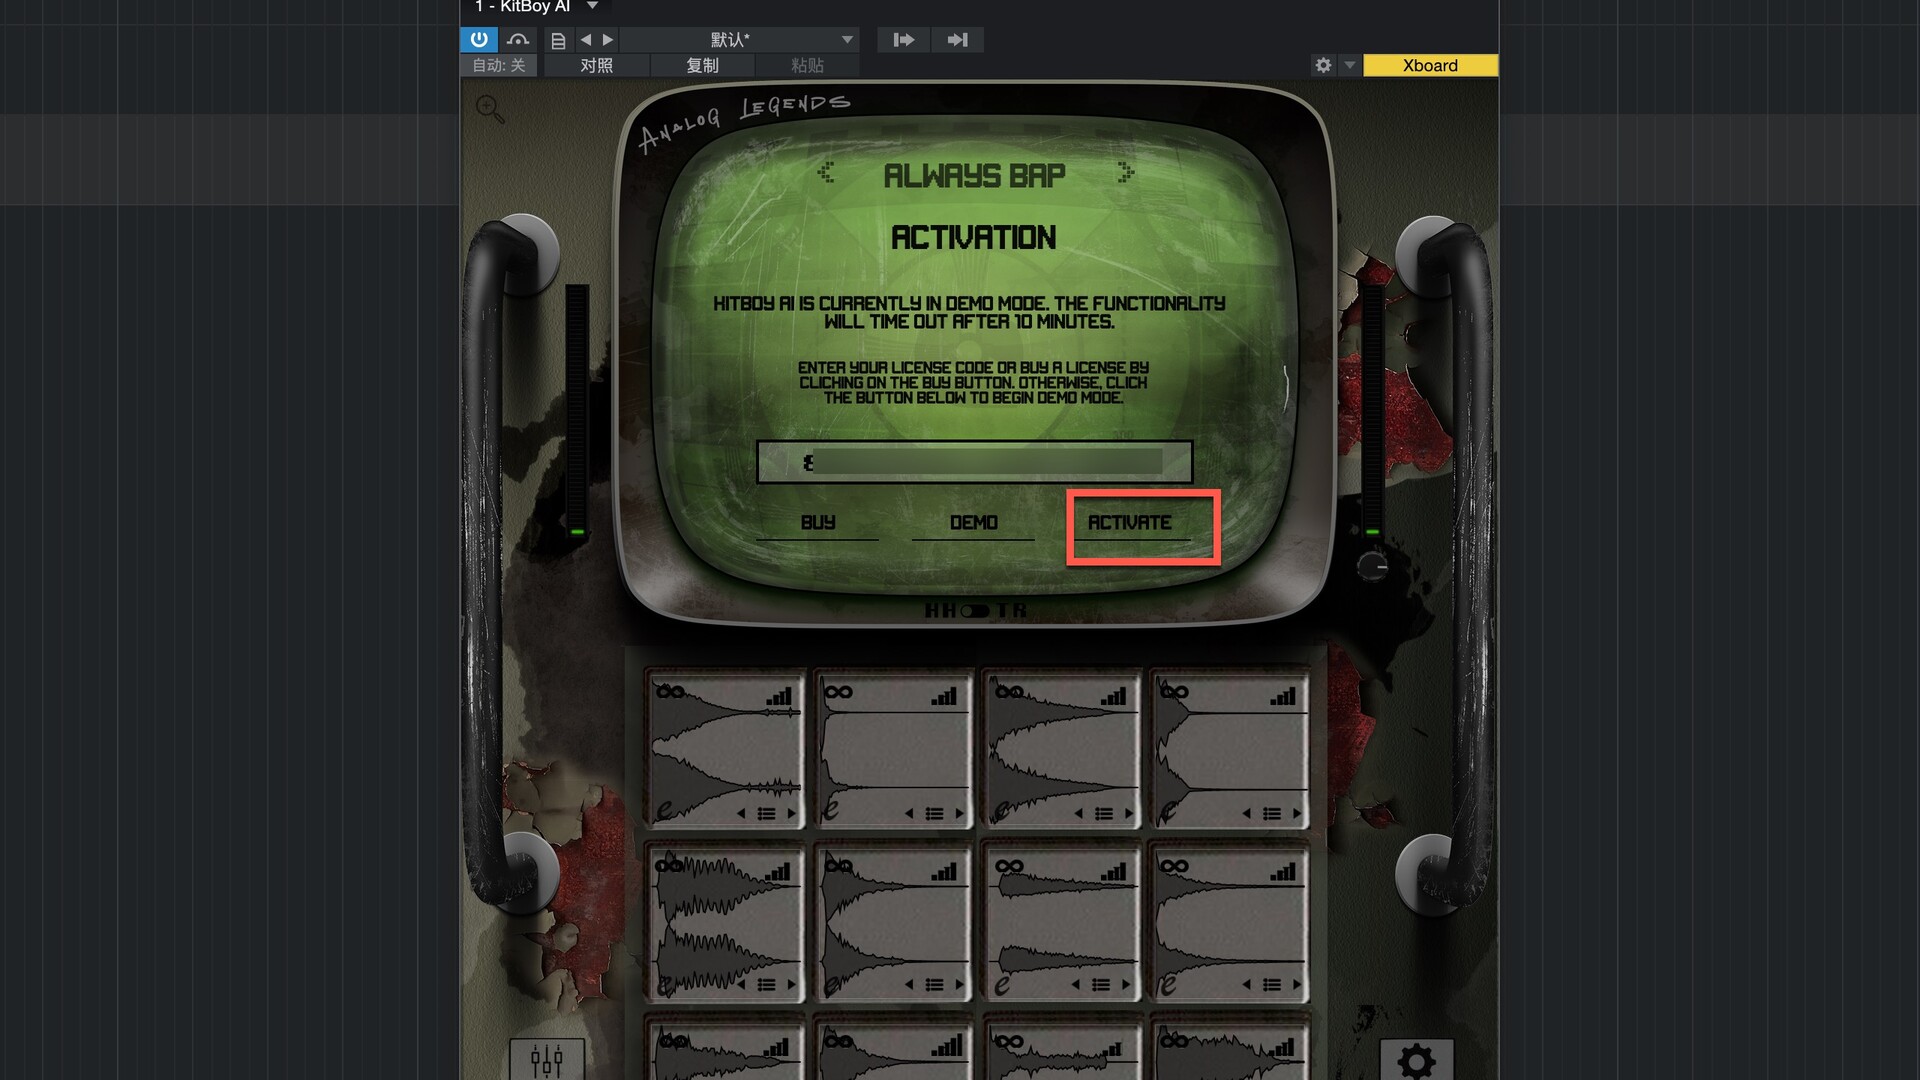The height and width of the screenshot is (1080, 1920).
Task: Click the bar-then-arrow button right of preset name
Action: (903, 40)
